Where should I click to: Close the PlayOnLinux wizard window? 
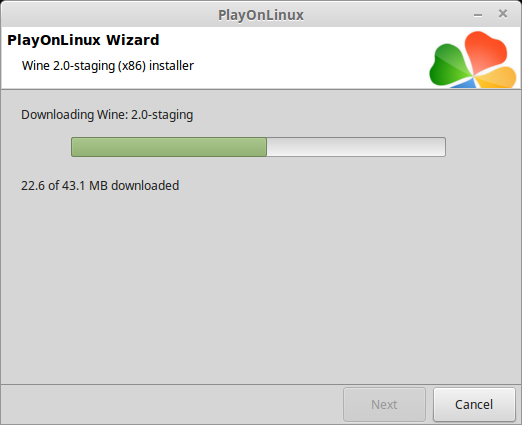coord(503,14)
